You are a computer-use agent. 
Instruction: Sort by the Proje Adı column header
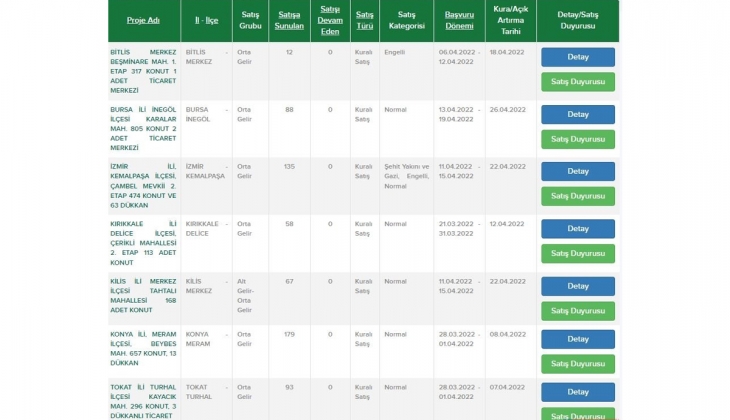point(143,20)
